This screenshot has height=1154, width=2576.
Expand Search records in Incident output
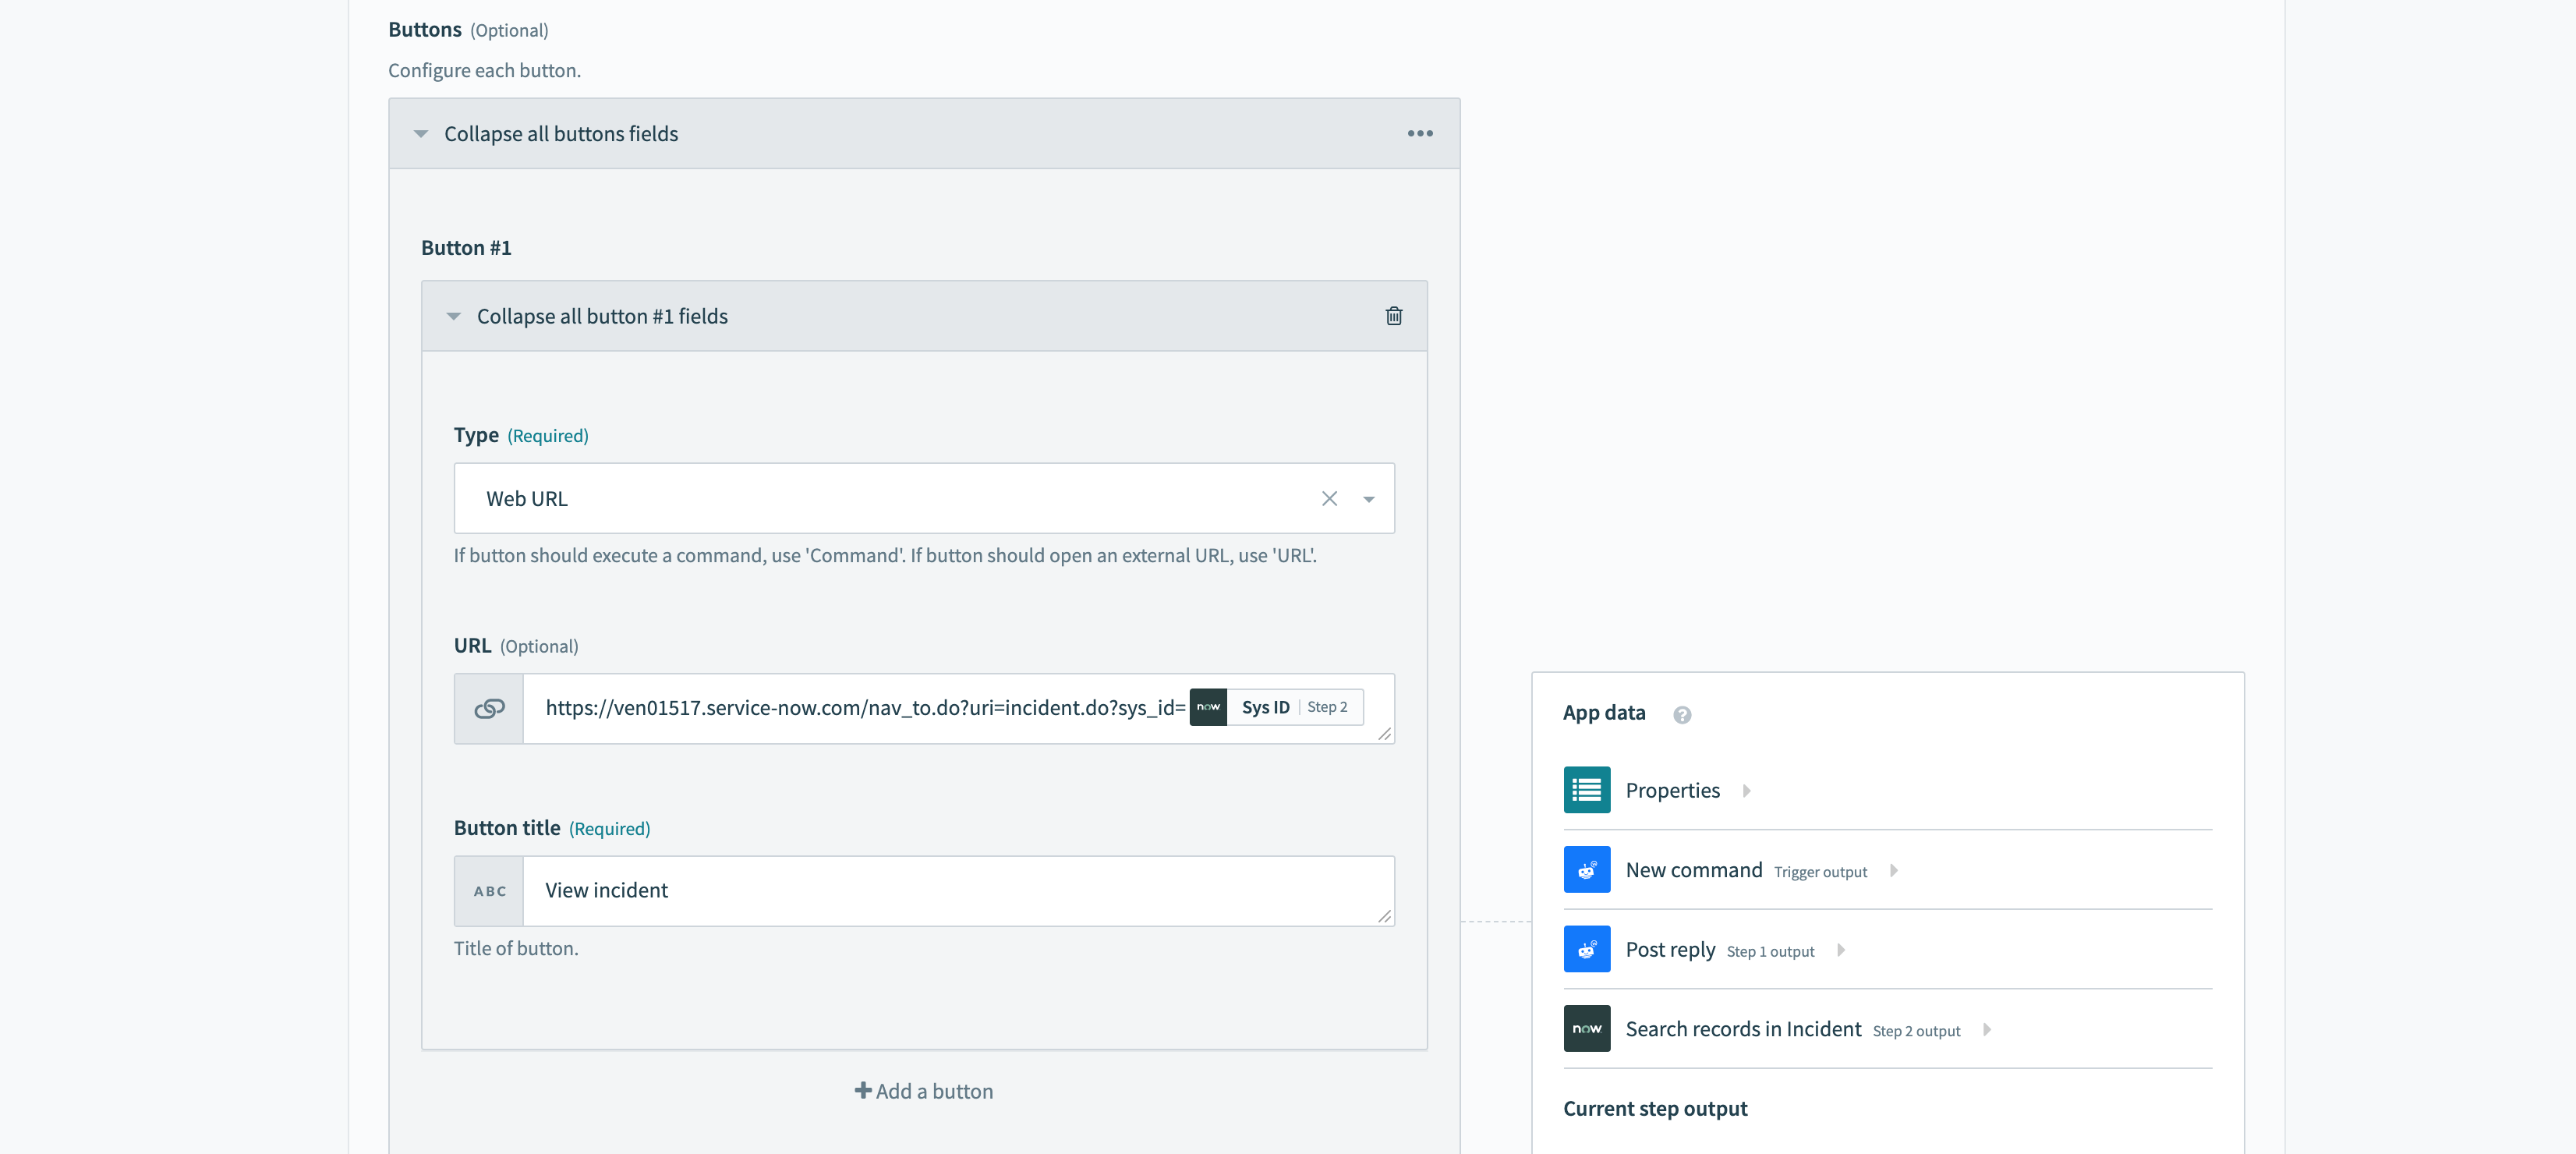pyautogui.click(x=1987, y=1029)
